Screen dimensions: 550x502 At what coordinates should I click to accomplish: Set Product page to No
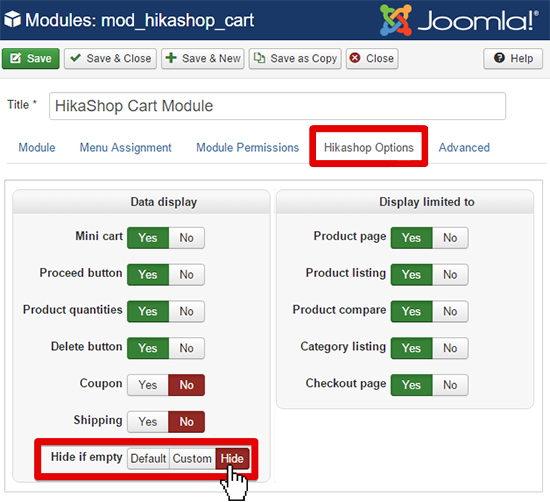(x=450, y=238)
